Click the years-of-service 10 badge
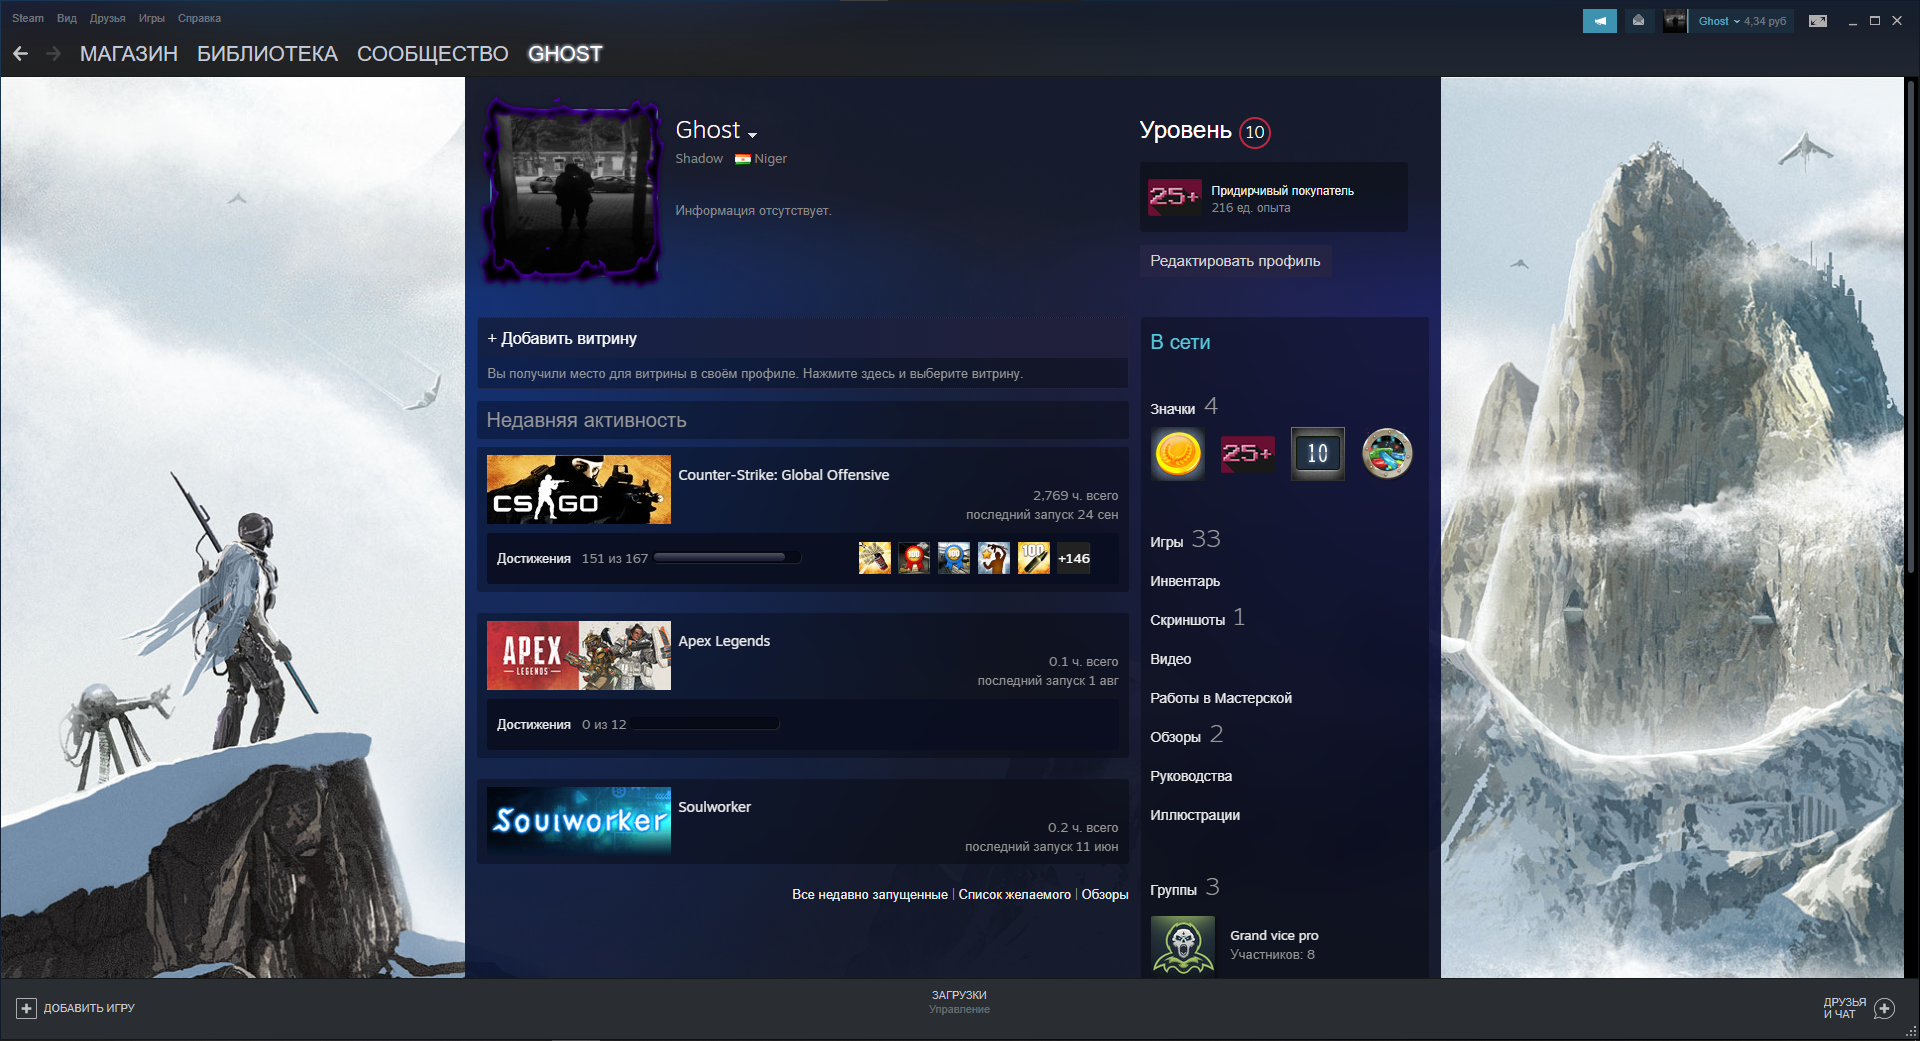The image size is (1920, 1041). point(1318,454)
